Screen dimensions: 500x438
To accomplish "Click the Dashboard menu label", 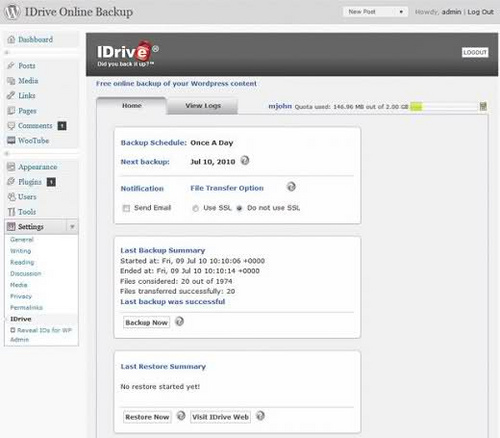I will point(35,39).
